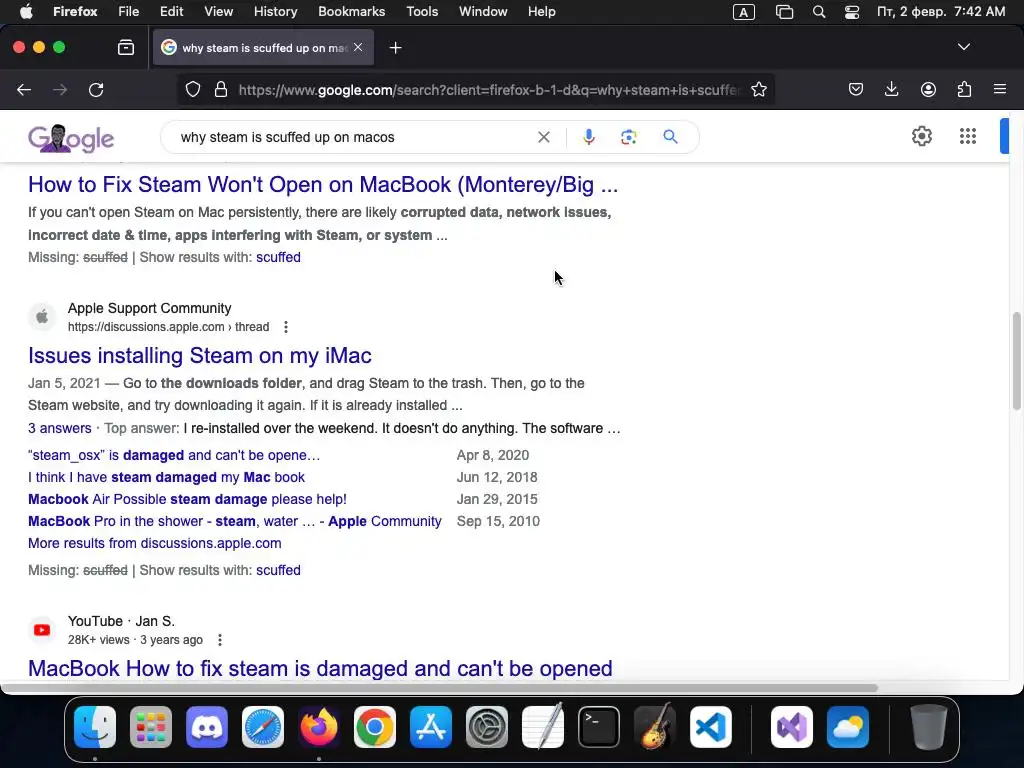Reload the current Google results page

96,89
